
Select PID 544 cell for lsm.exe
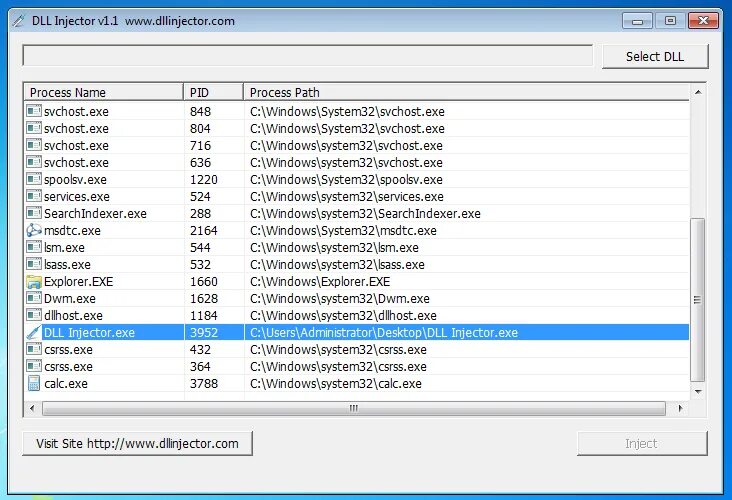pyautogui.click(x=200, y=247)
